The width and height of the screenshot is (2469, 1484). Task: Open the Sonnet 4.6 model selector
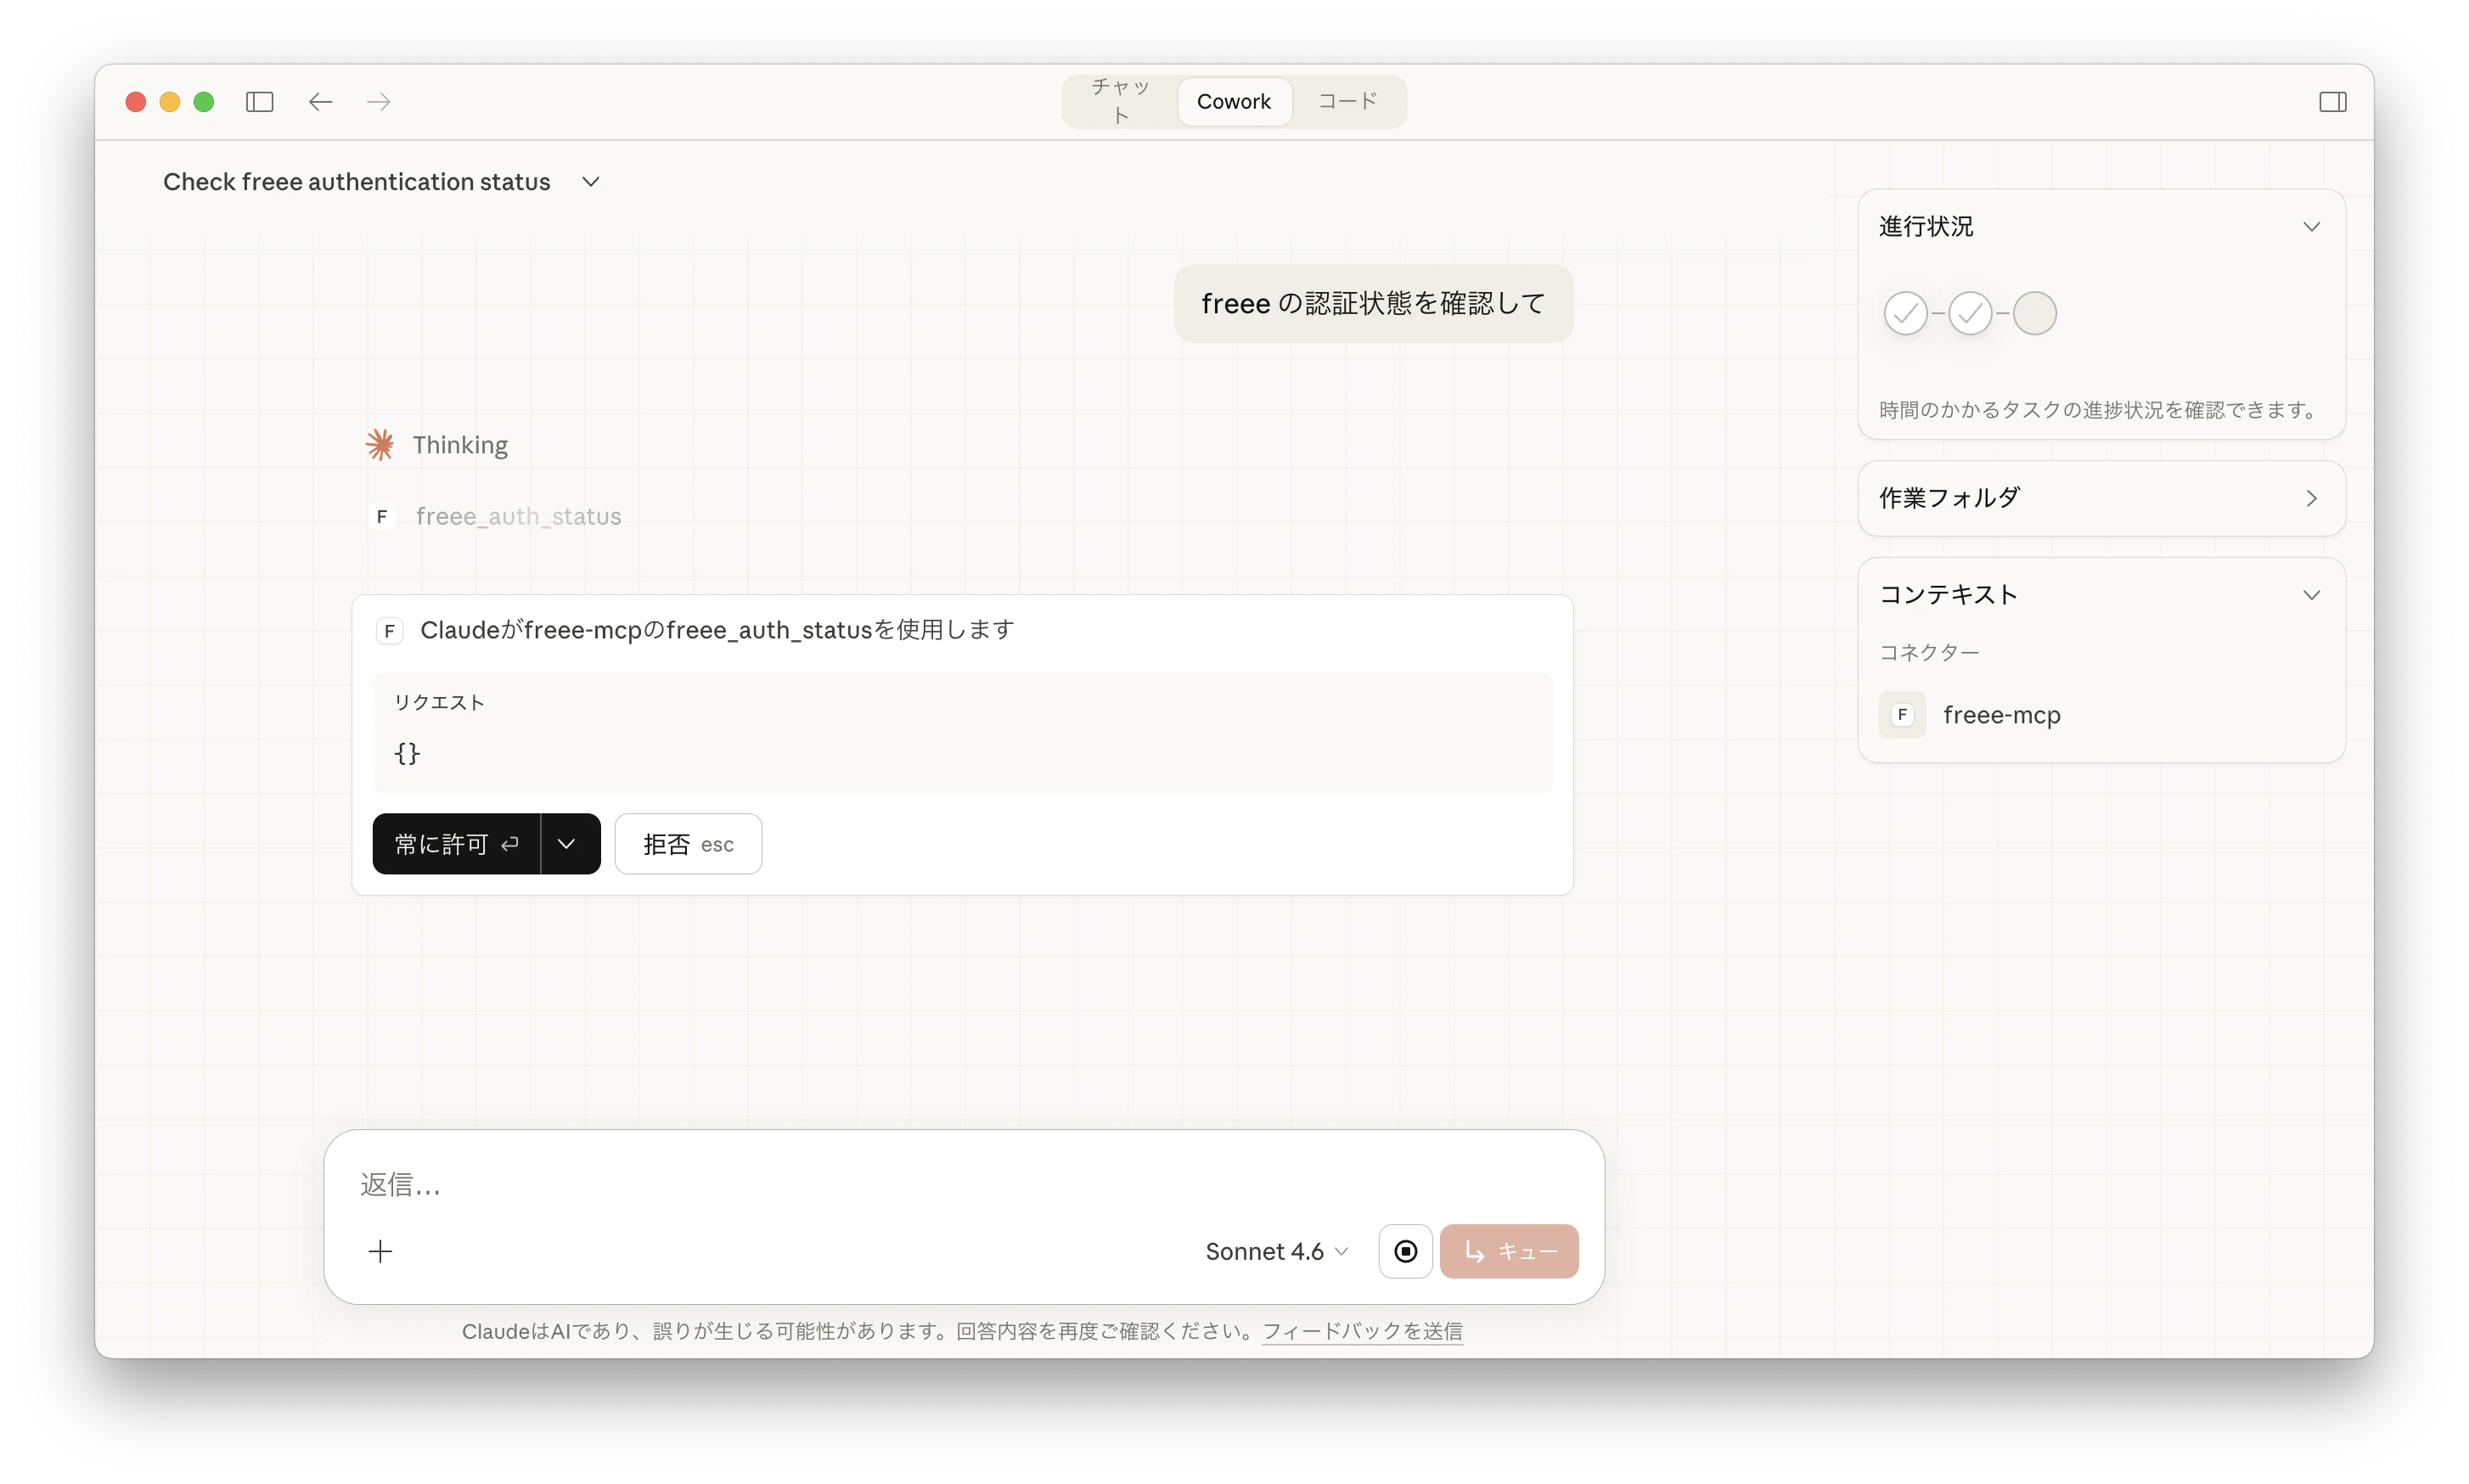click(1276, 1251)
